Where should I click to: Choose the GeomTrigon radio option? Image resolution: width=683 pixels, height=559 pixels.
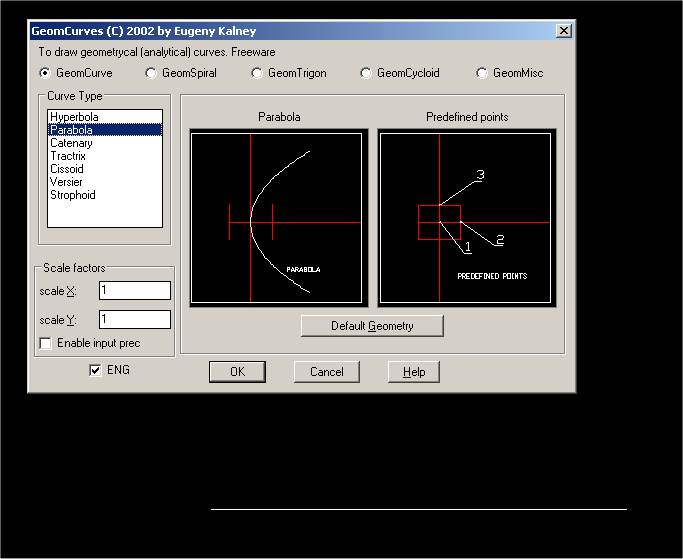(257, 73)
